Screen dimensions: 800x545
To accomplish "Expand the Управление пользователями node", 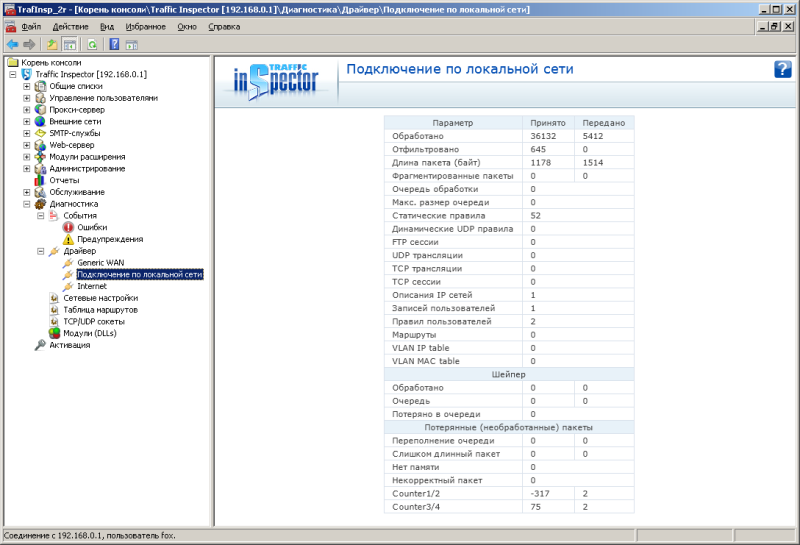I will coord(27,98).
